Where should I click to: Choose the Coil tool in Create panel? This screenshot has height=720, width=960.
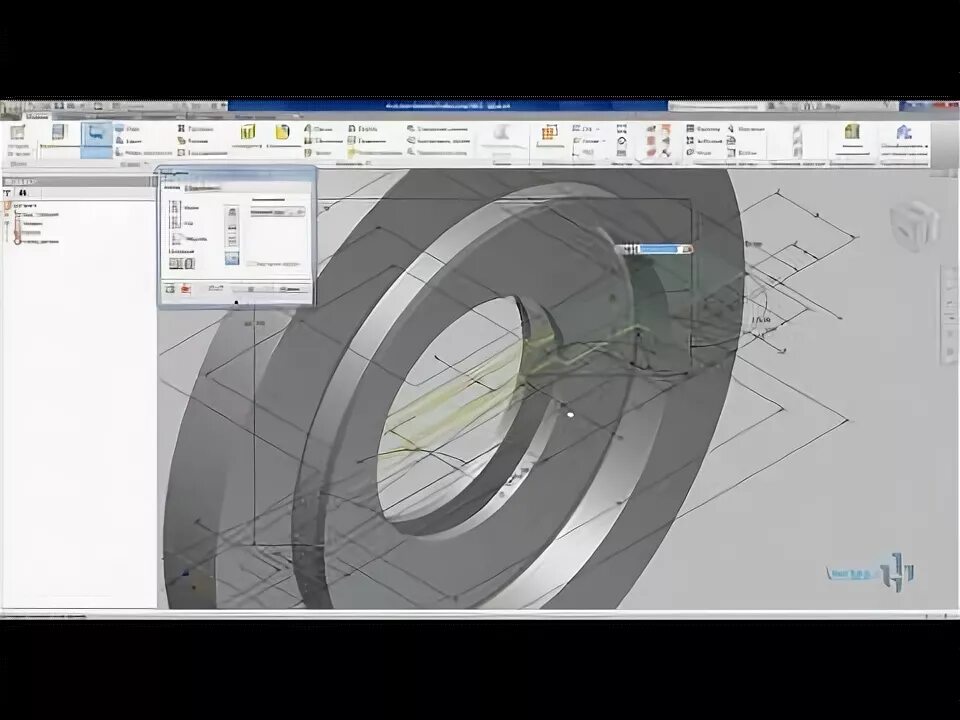coord(196,129)
